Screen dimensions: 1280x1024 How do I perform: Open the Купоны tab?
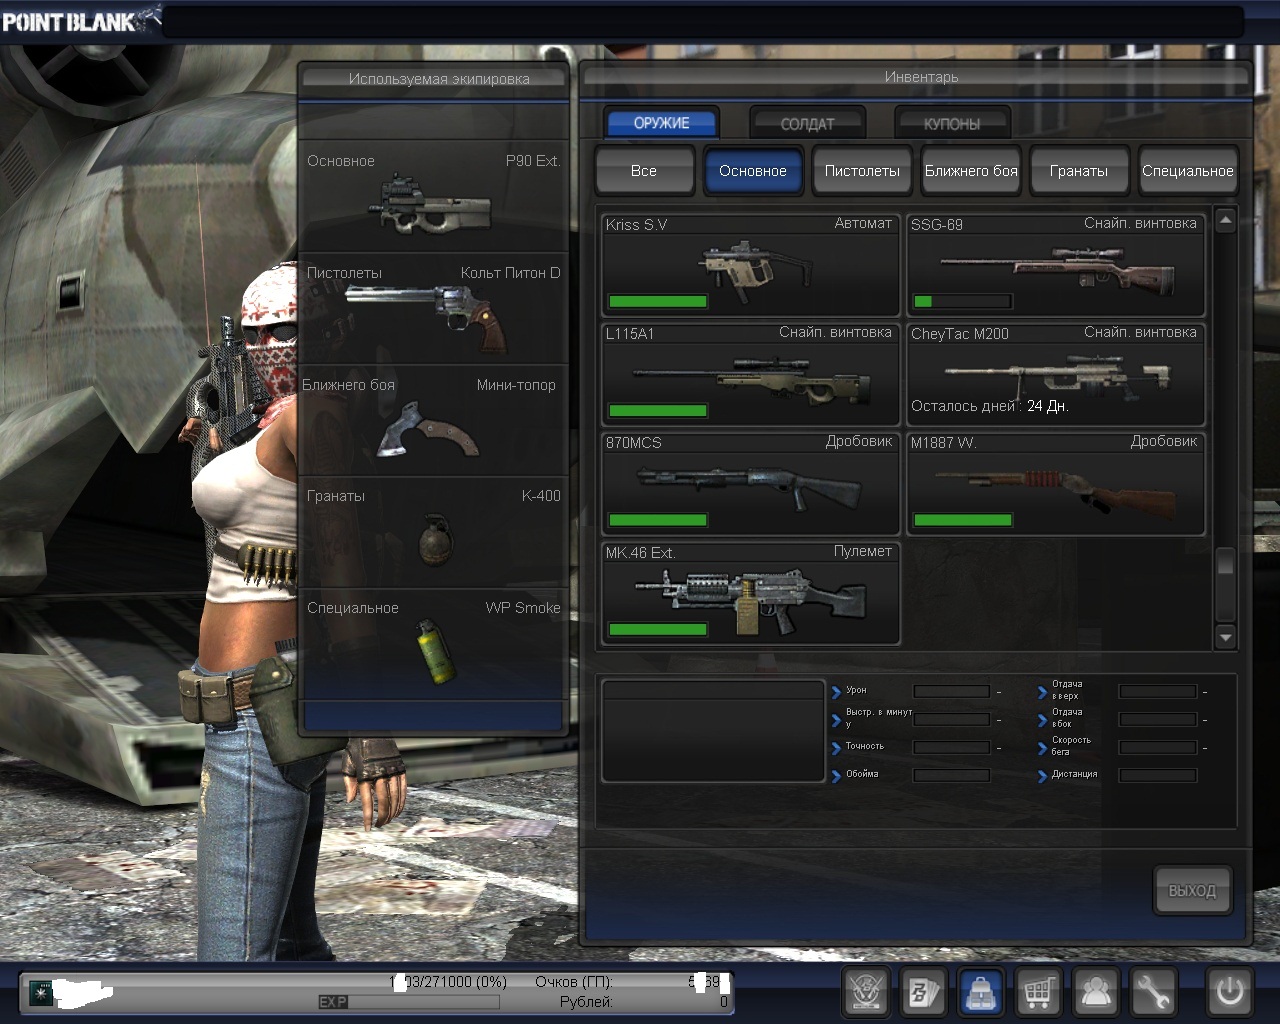tap(952, 124)
